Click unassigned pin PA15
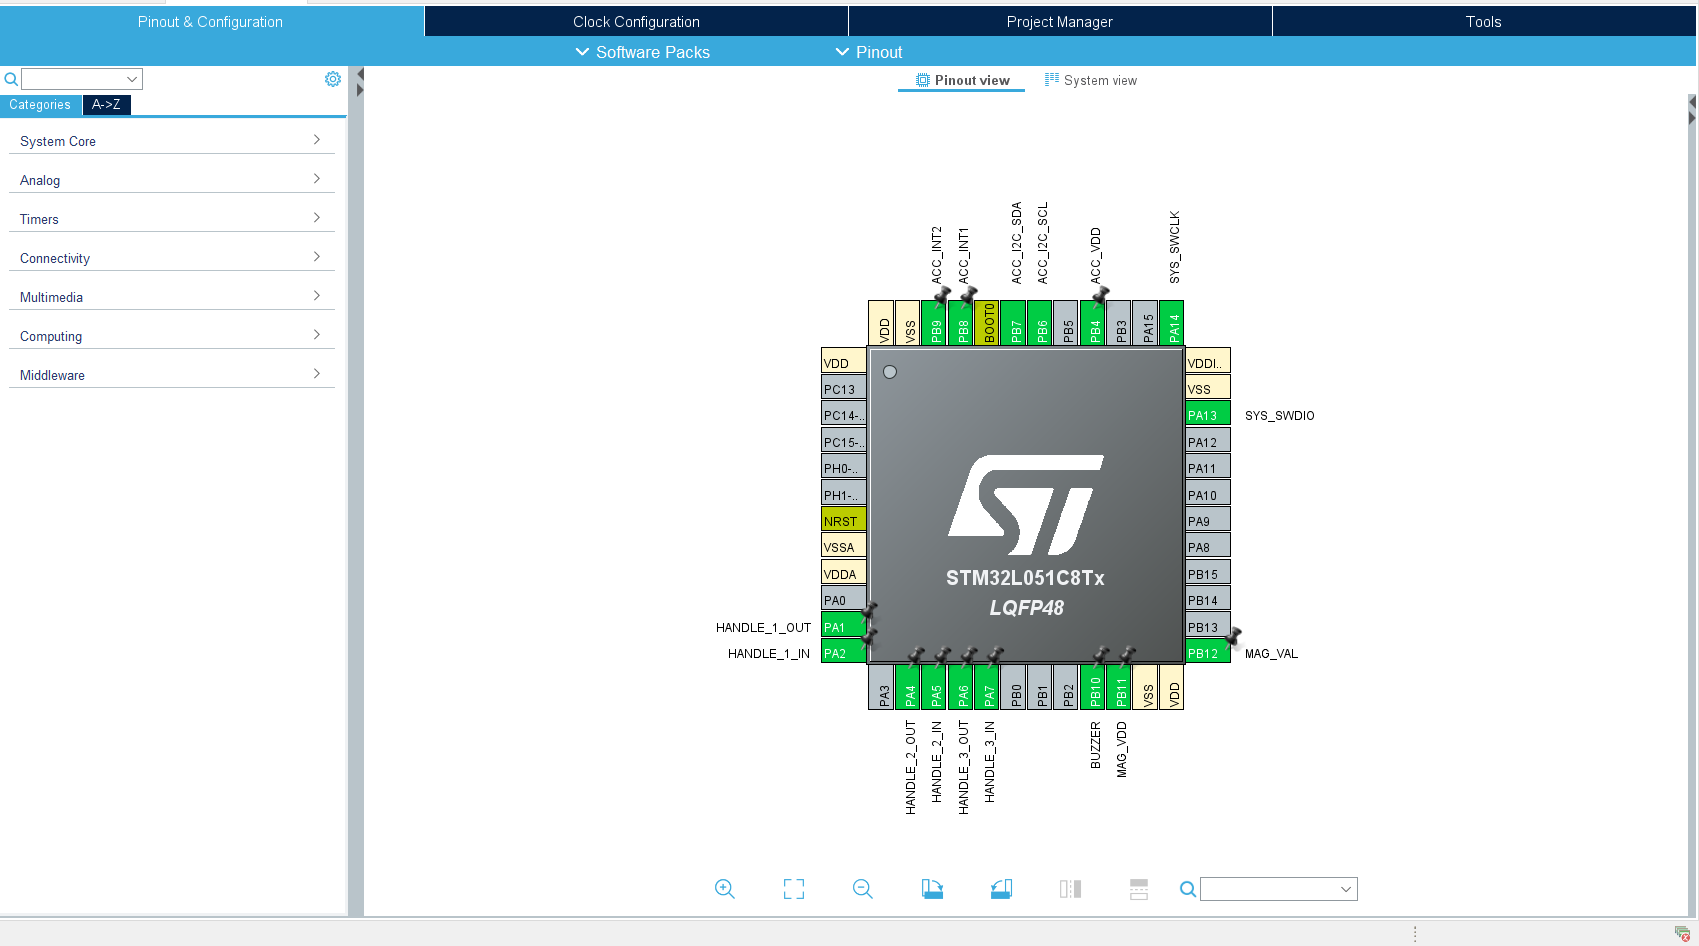The height and width of the screenshot is (946, 1699). click(1147, 323)
